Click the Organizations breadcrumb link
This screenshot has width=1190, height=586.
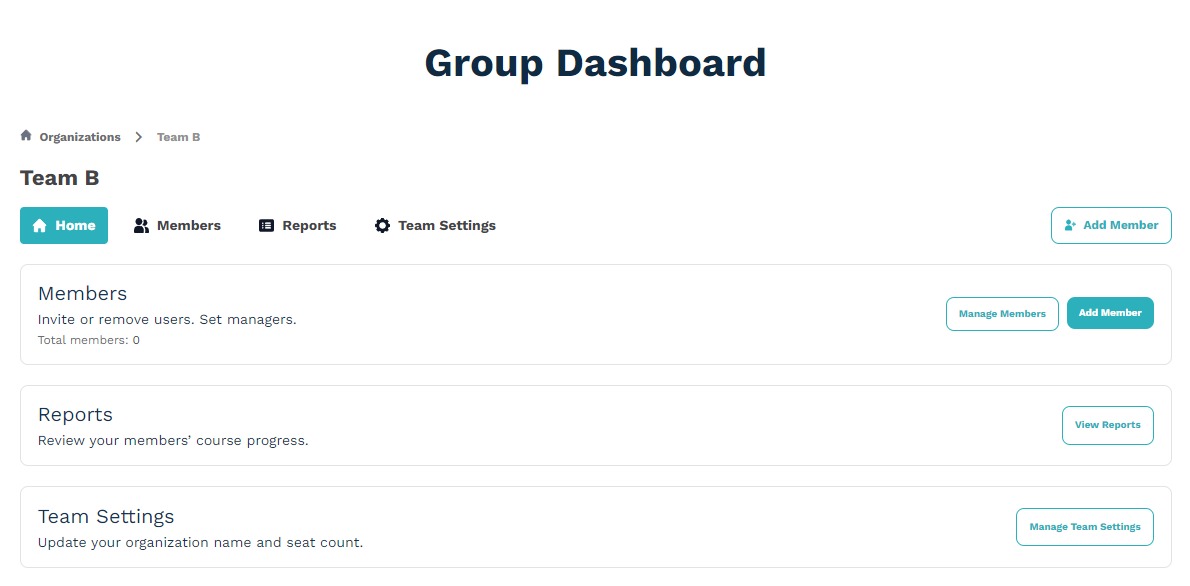coord(80,136)
